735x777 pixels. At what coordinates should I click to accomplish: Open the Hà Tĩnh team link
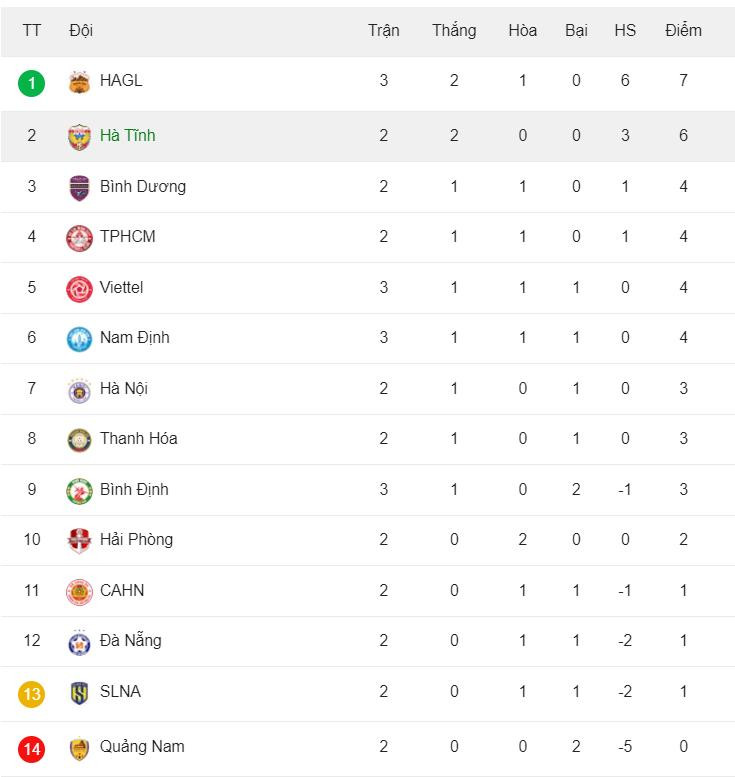point(127,135)
